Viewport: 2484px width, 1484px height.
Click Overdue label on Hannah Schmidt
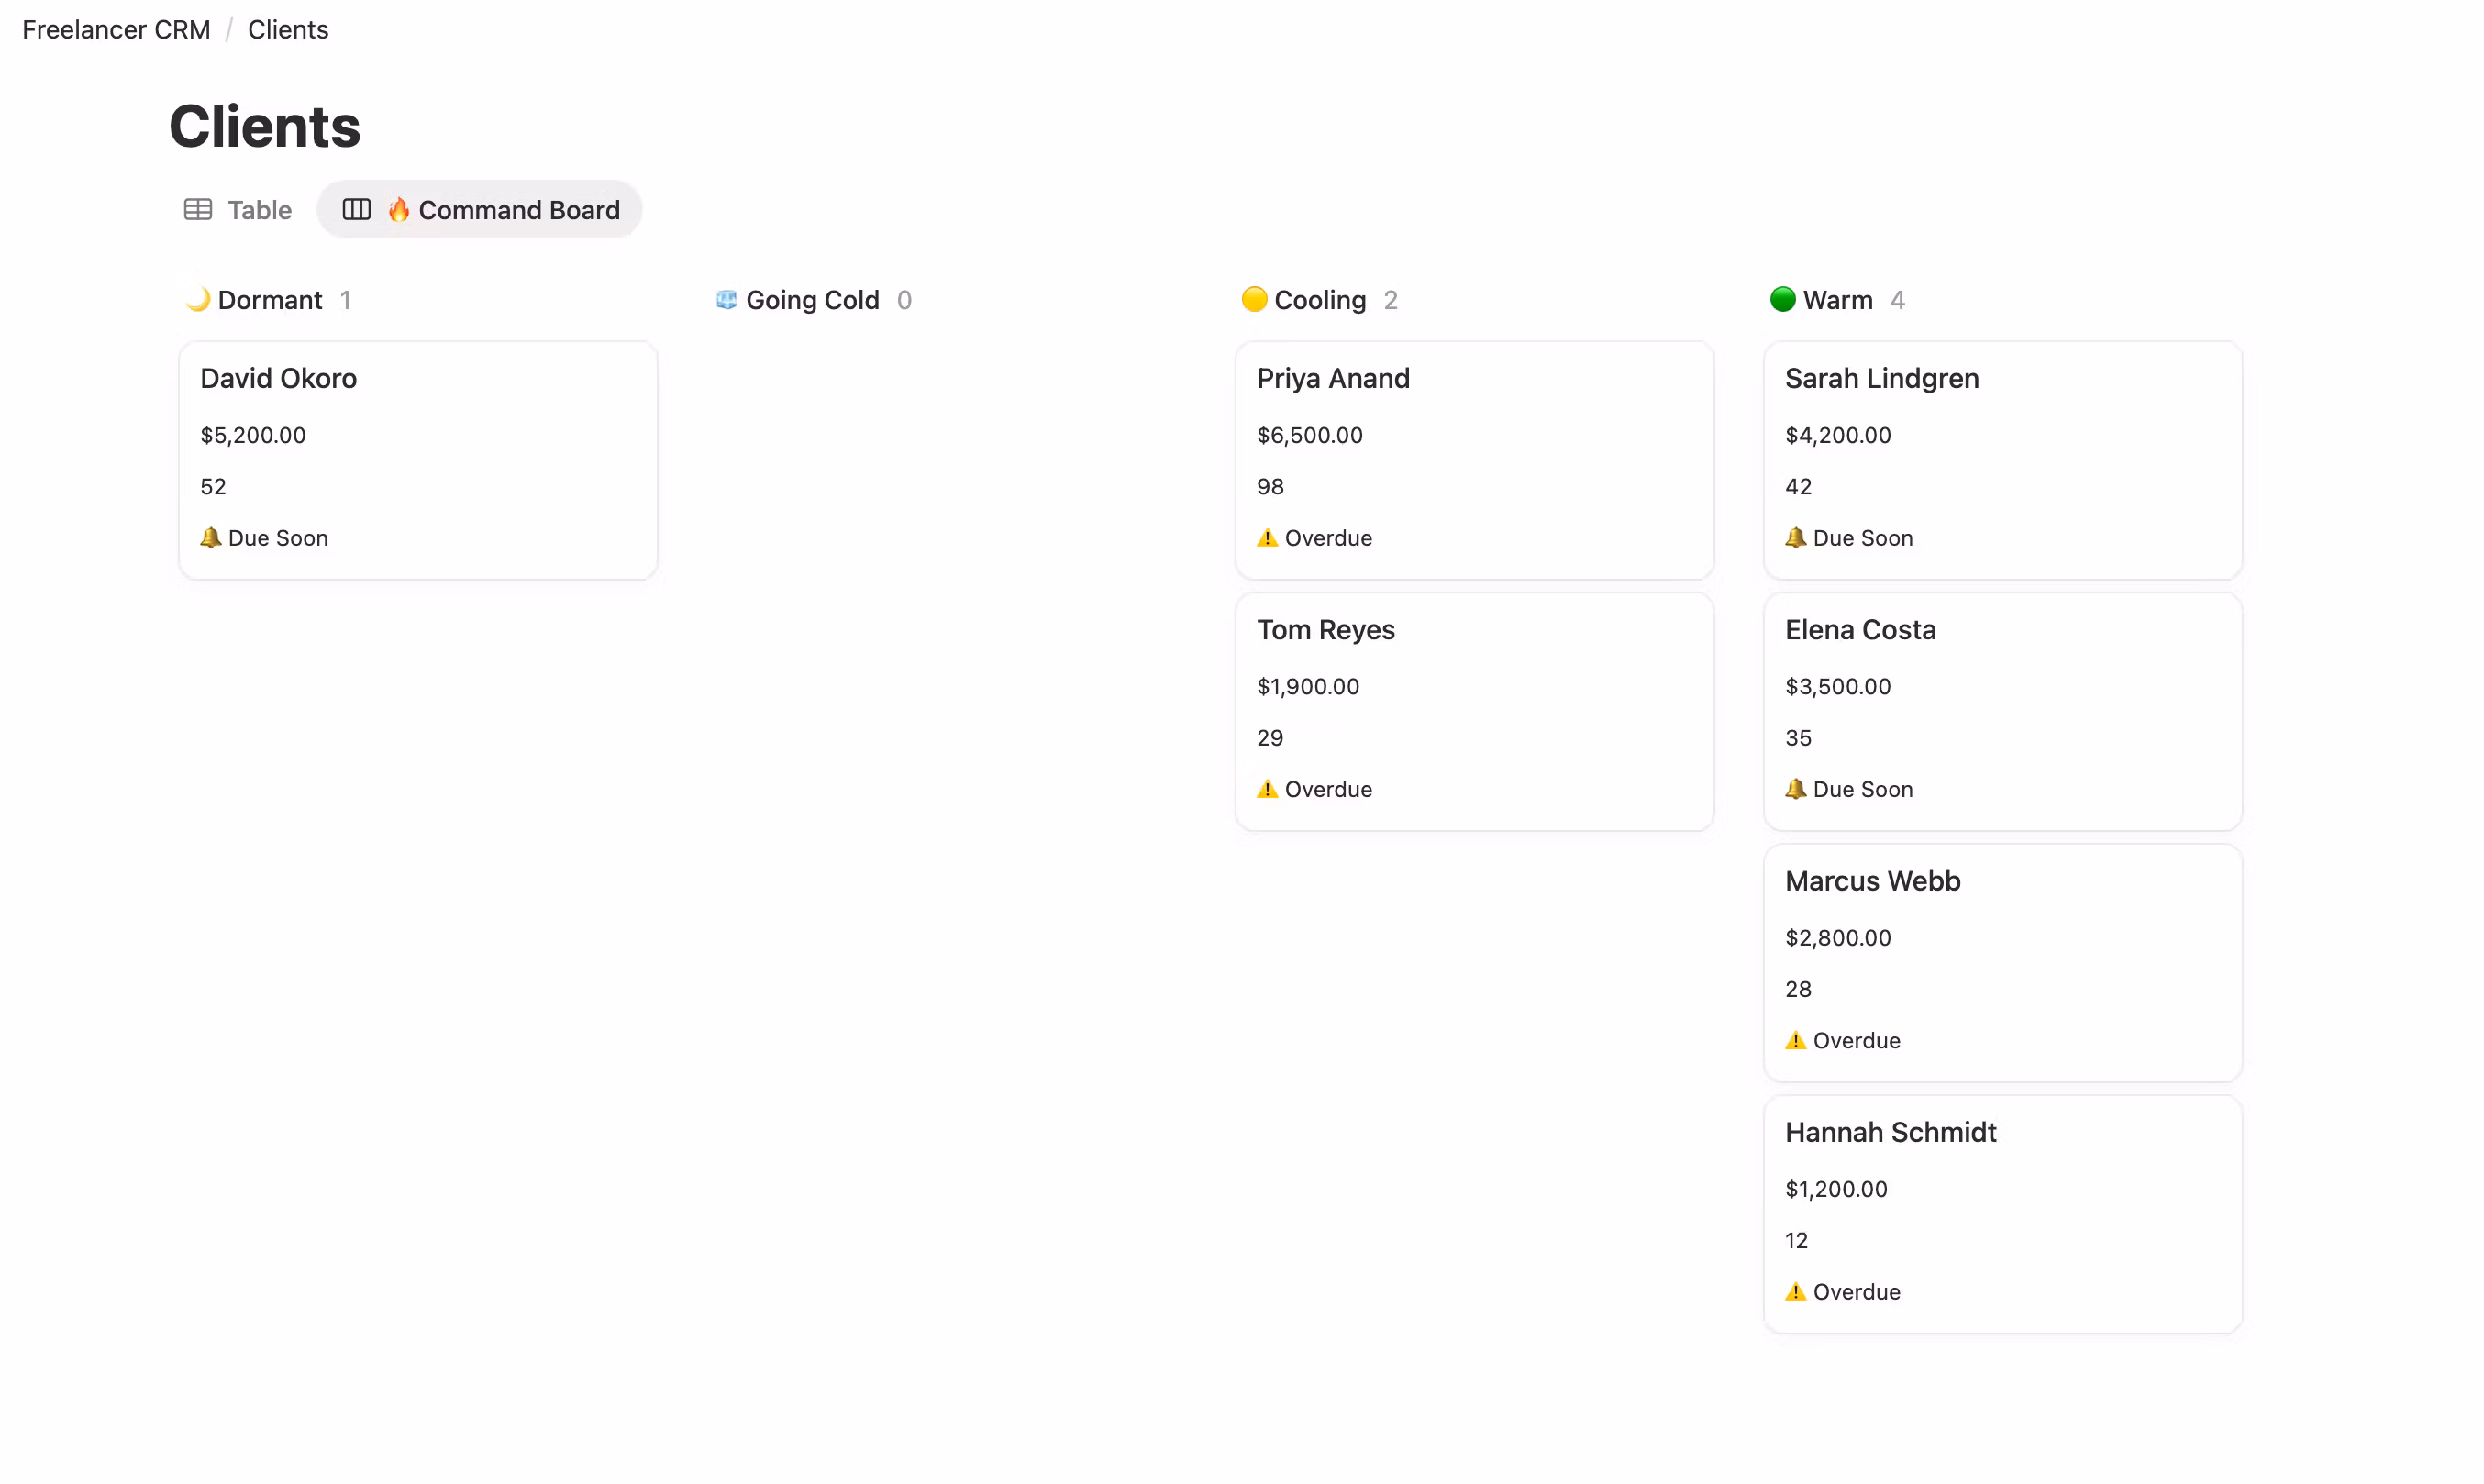click(1857, 1292)
